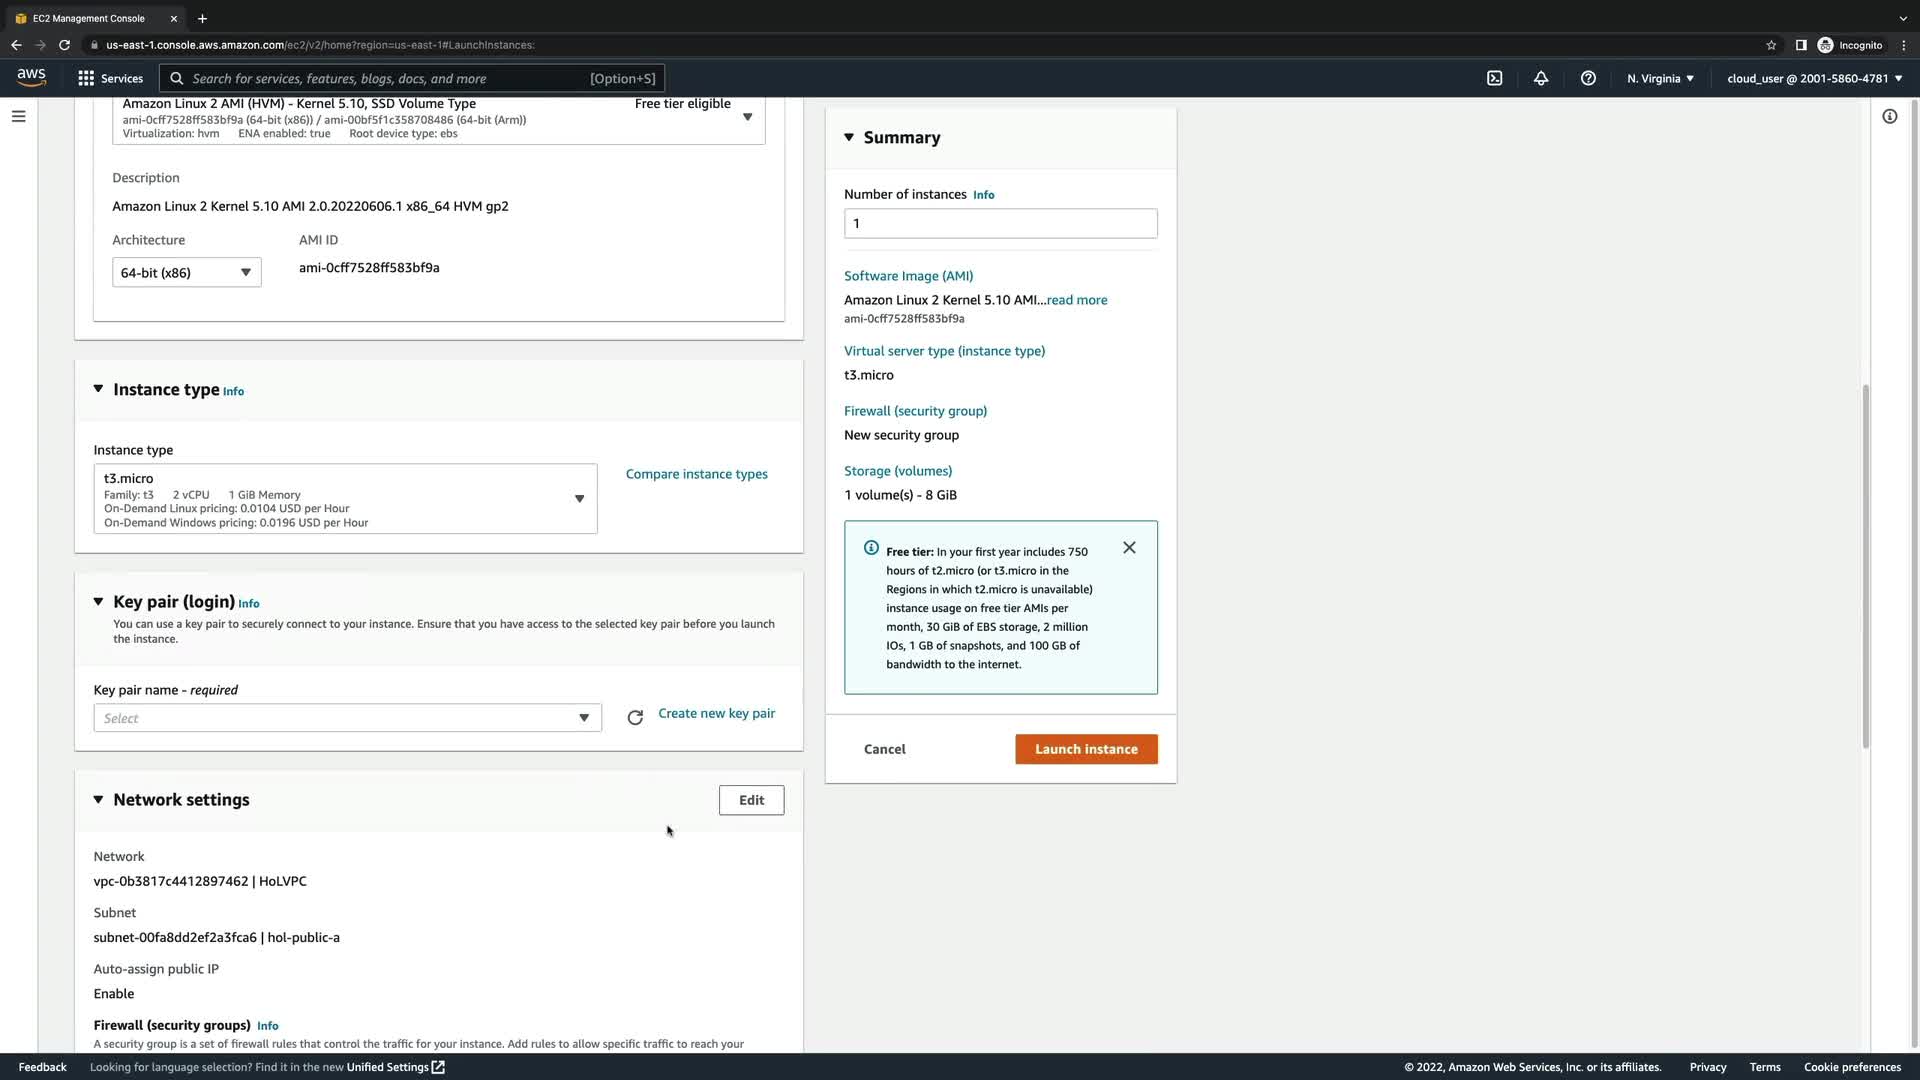Collapse the Instance type section
This screenshot has width=1920, height=1080.
[x=98, y=389]
